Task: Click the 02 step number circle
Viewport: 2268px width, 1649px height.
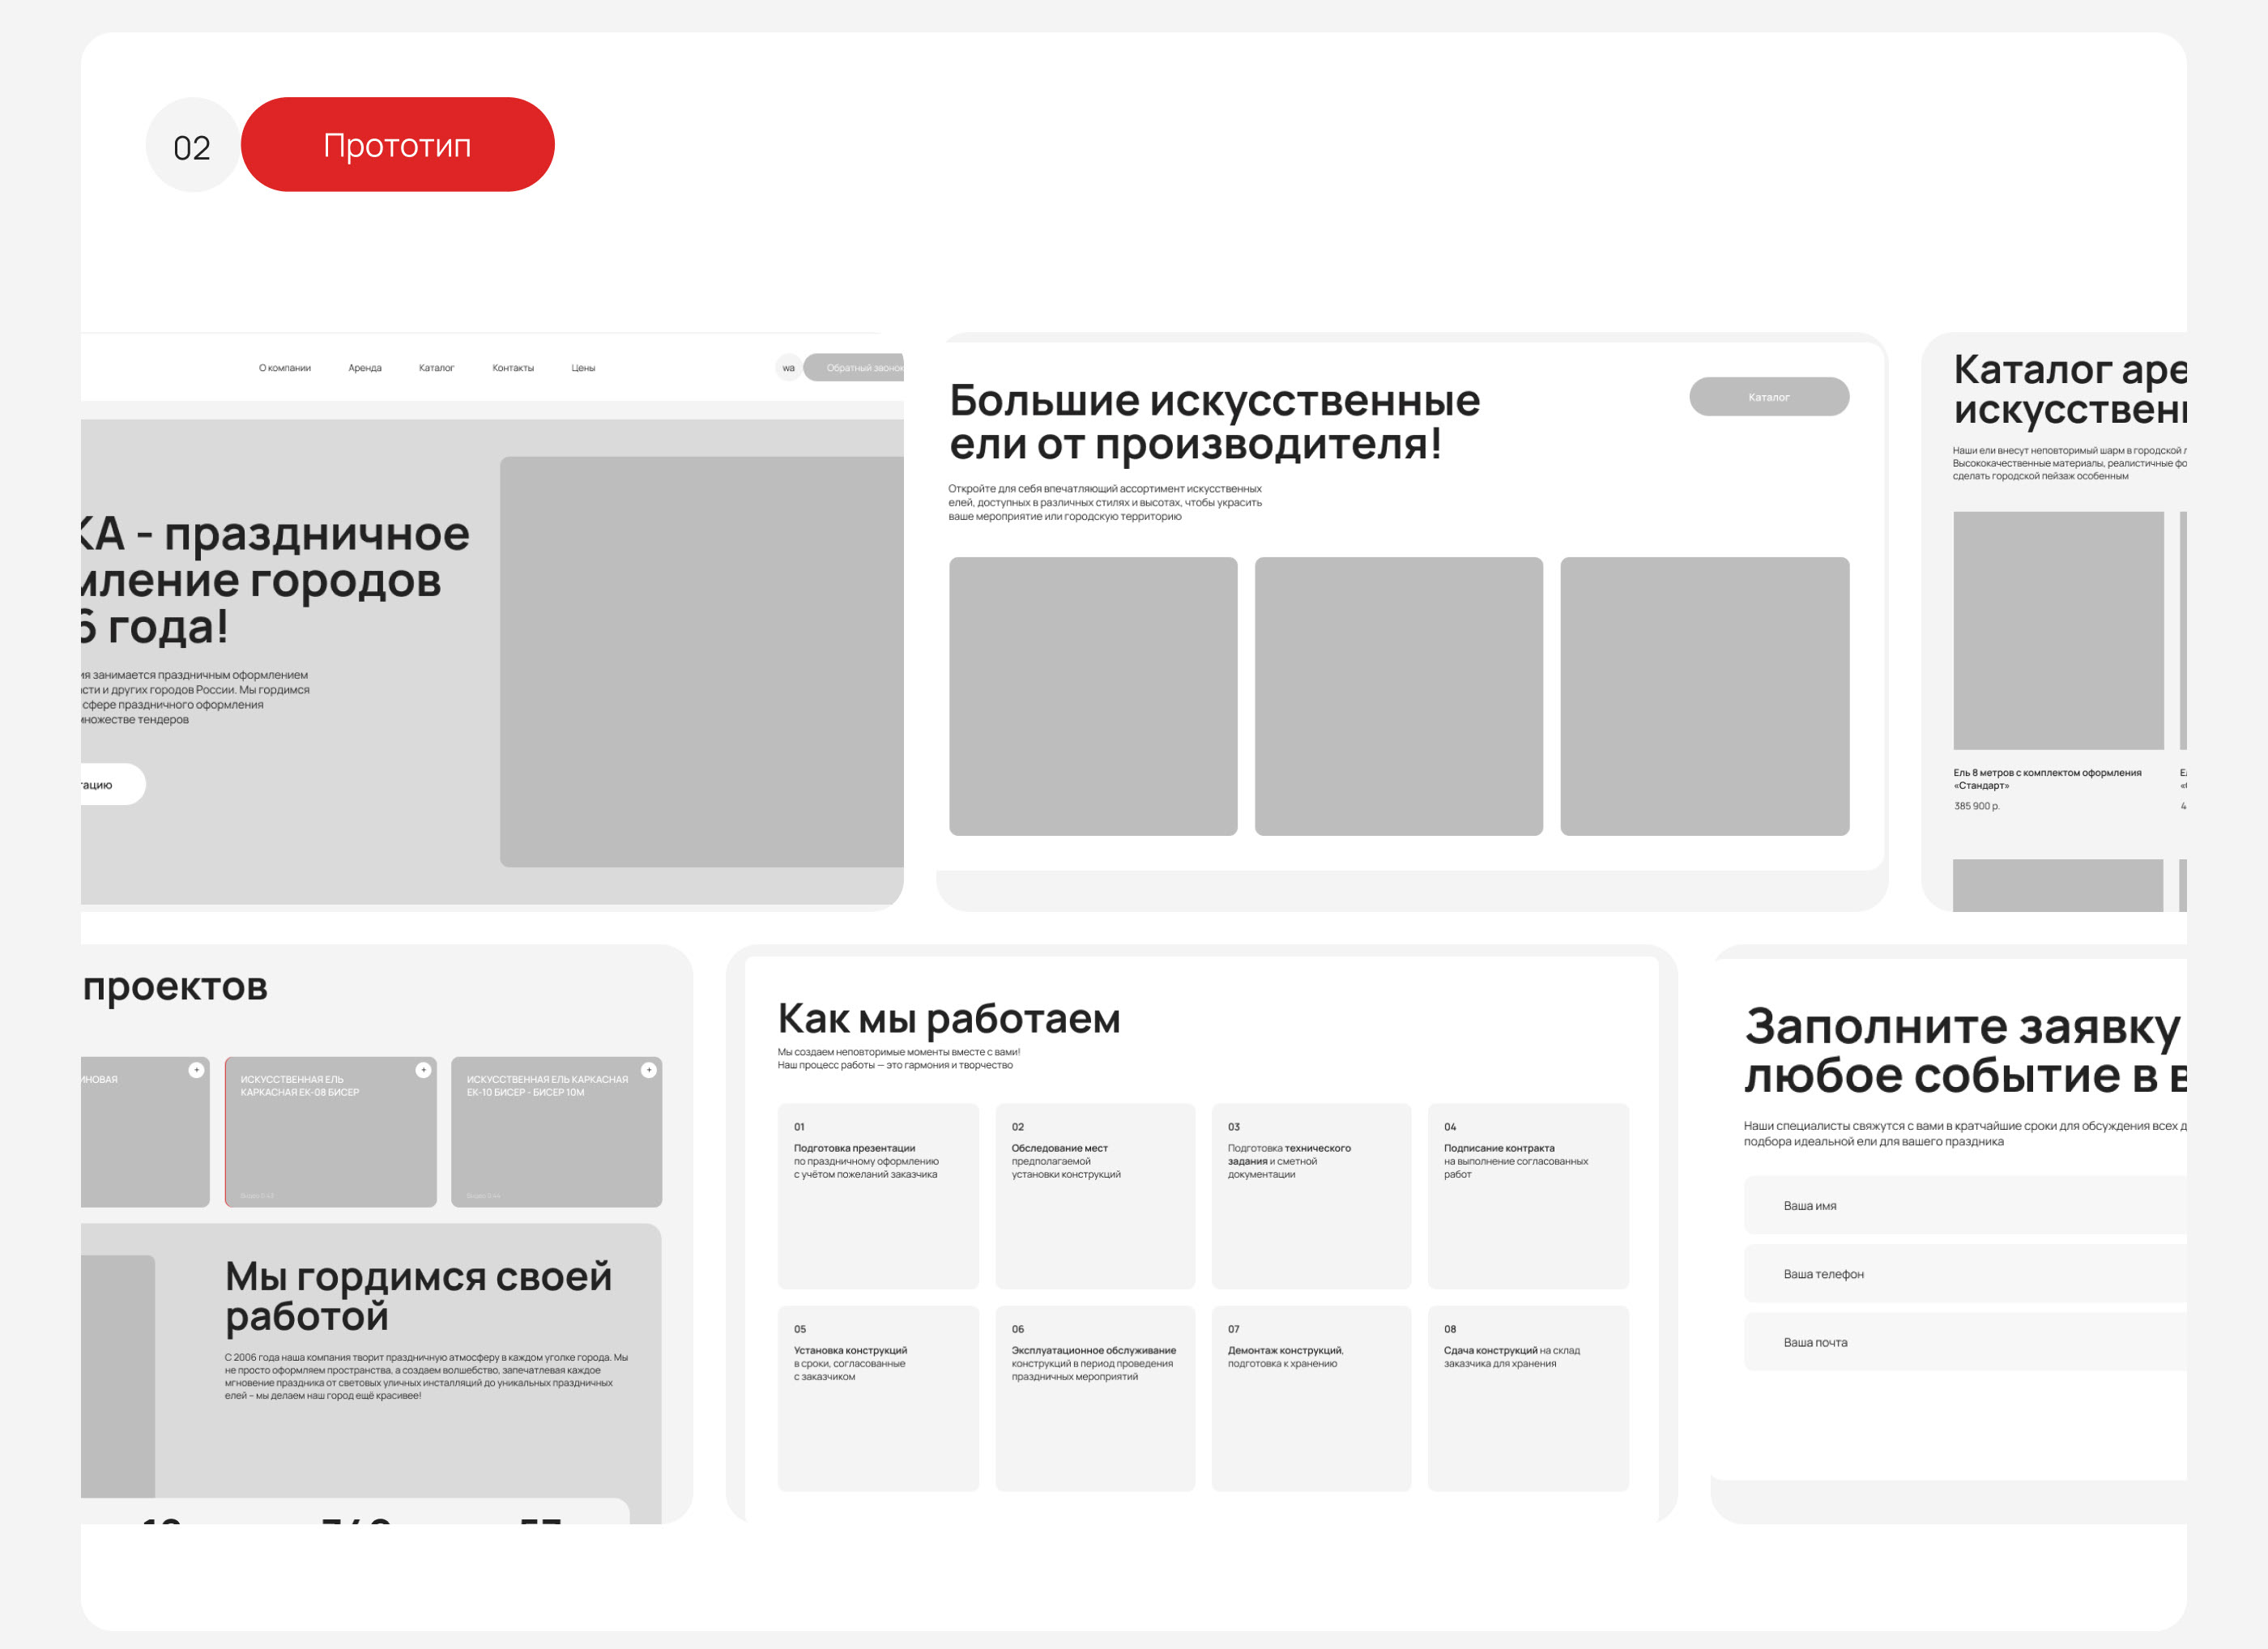Action: (192, 146)
